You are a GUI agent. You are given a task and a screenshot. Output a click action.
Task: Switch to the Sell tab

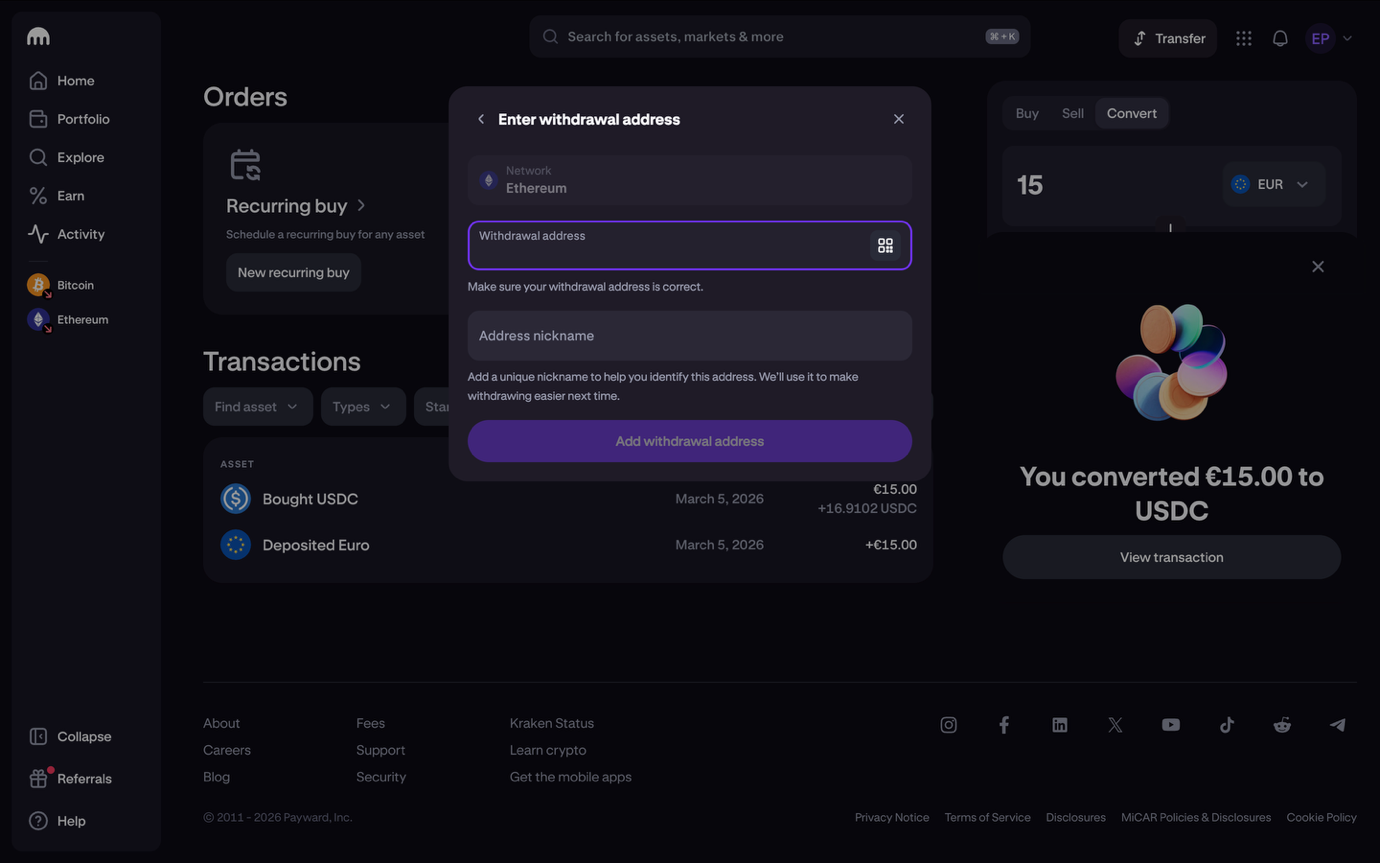click(x=1072, y=113)
